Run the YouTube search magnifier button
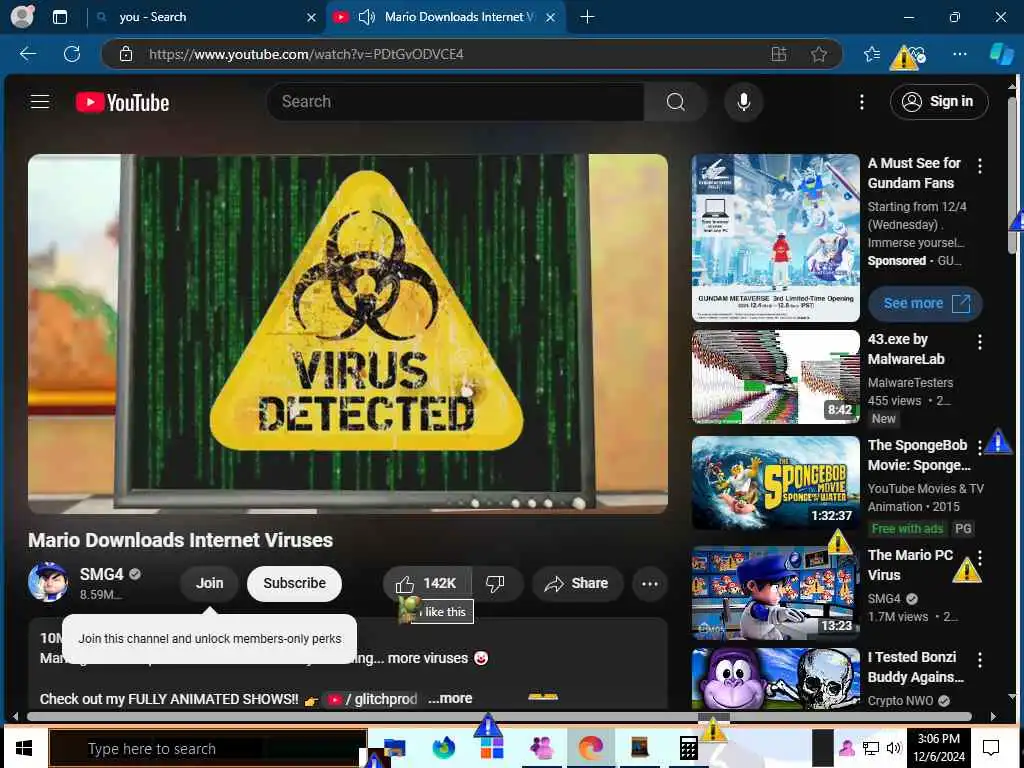This screenshot has height=768, width=1024. (x=675, y=102)
